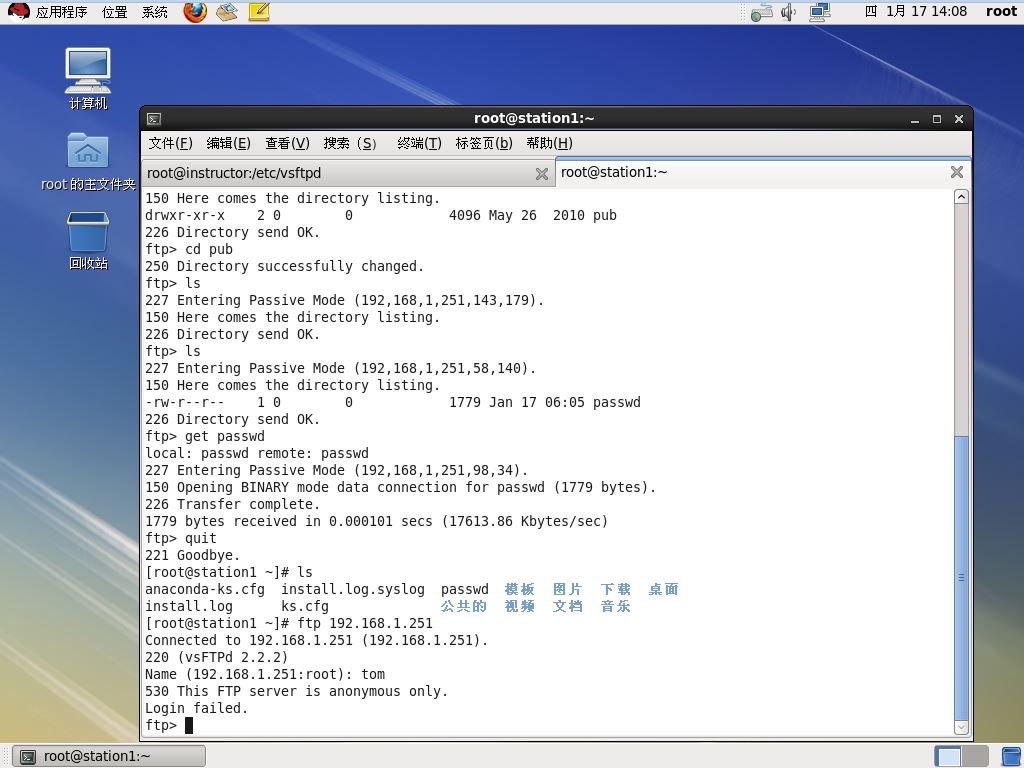Open the 编辑(E) menu
This screenshot has height=768, width=1024.
229,143
